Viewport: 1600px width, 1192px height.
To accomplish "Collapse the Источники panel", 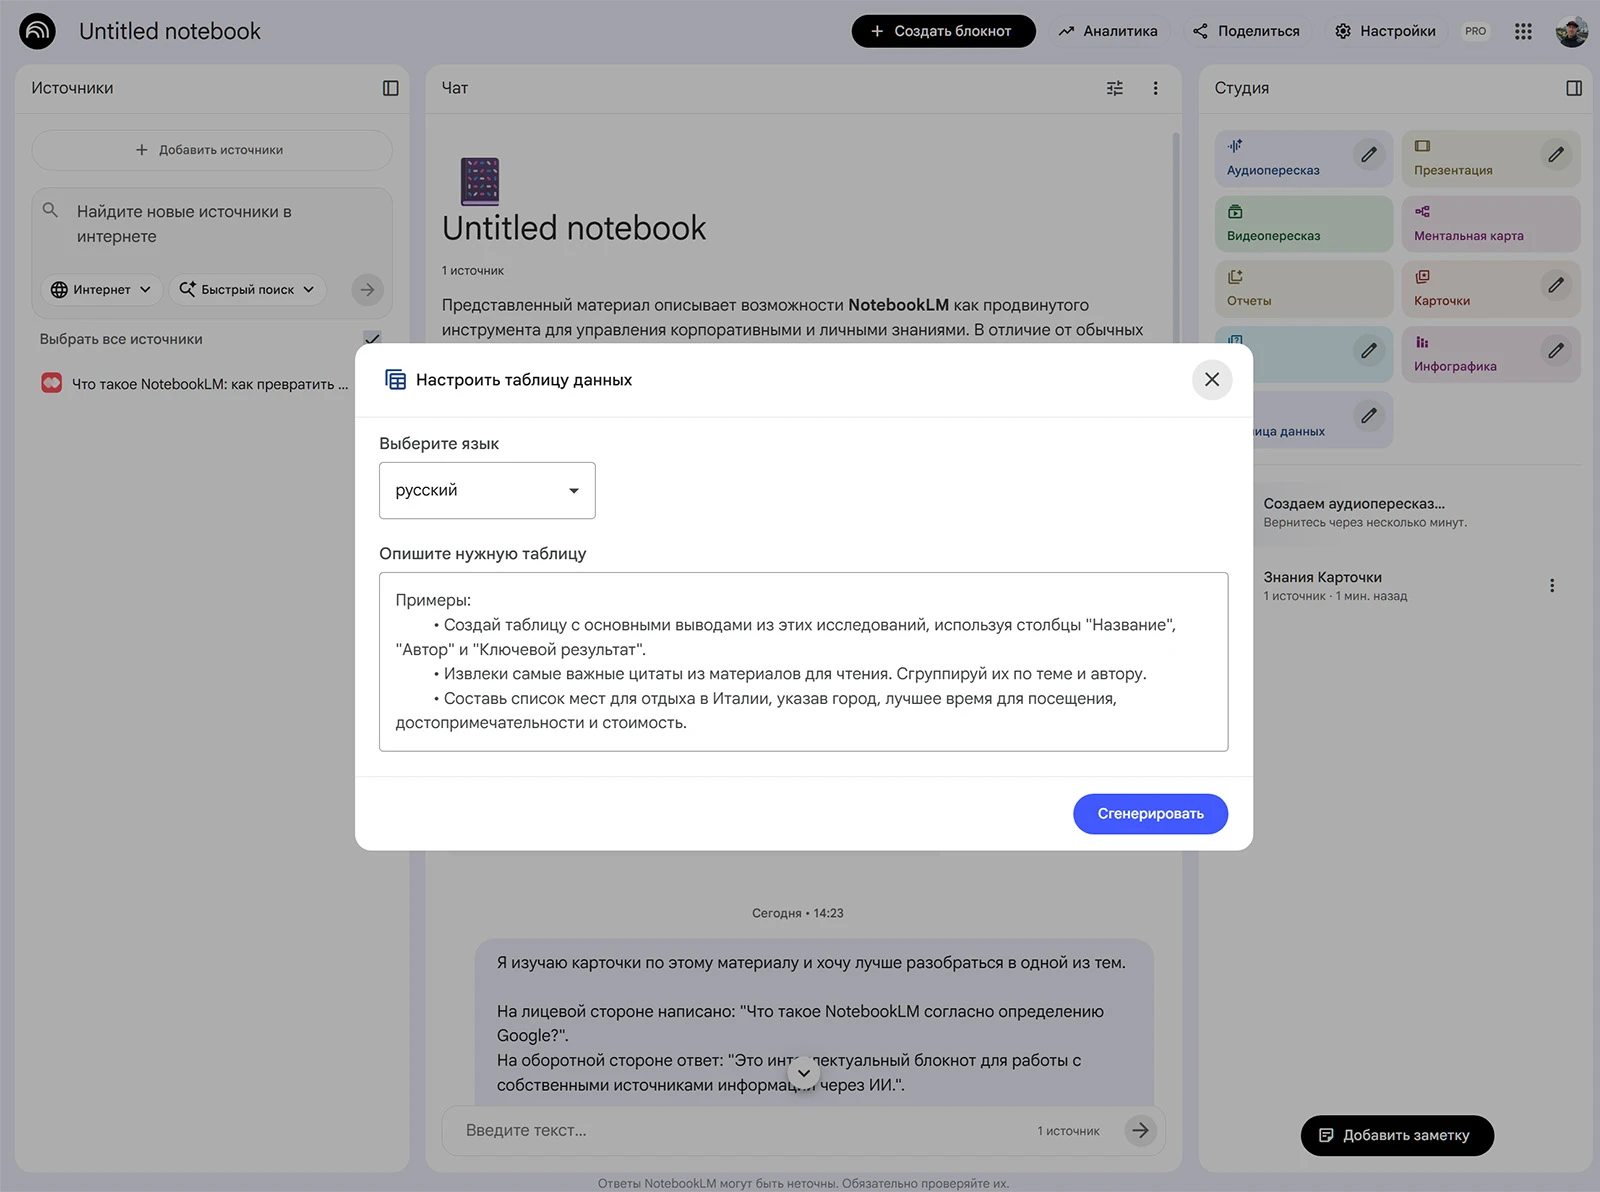I will 391,88.
